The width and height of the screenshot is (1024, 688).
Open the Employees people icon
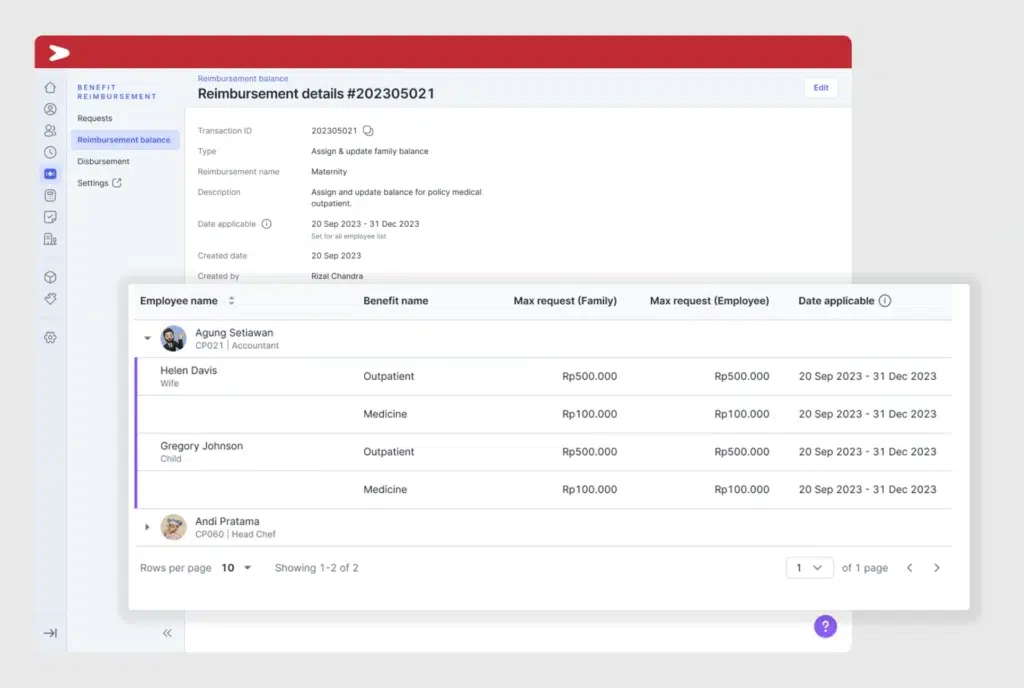point(50,131)
